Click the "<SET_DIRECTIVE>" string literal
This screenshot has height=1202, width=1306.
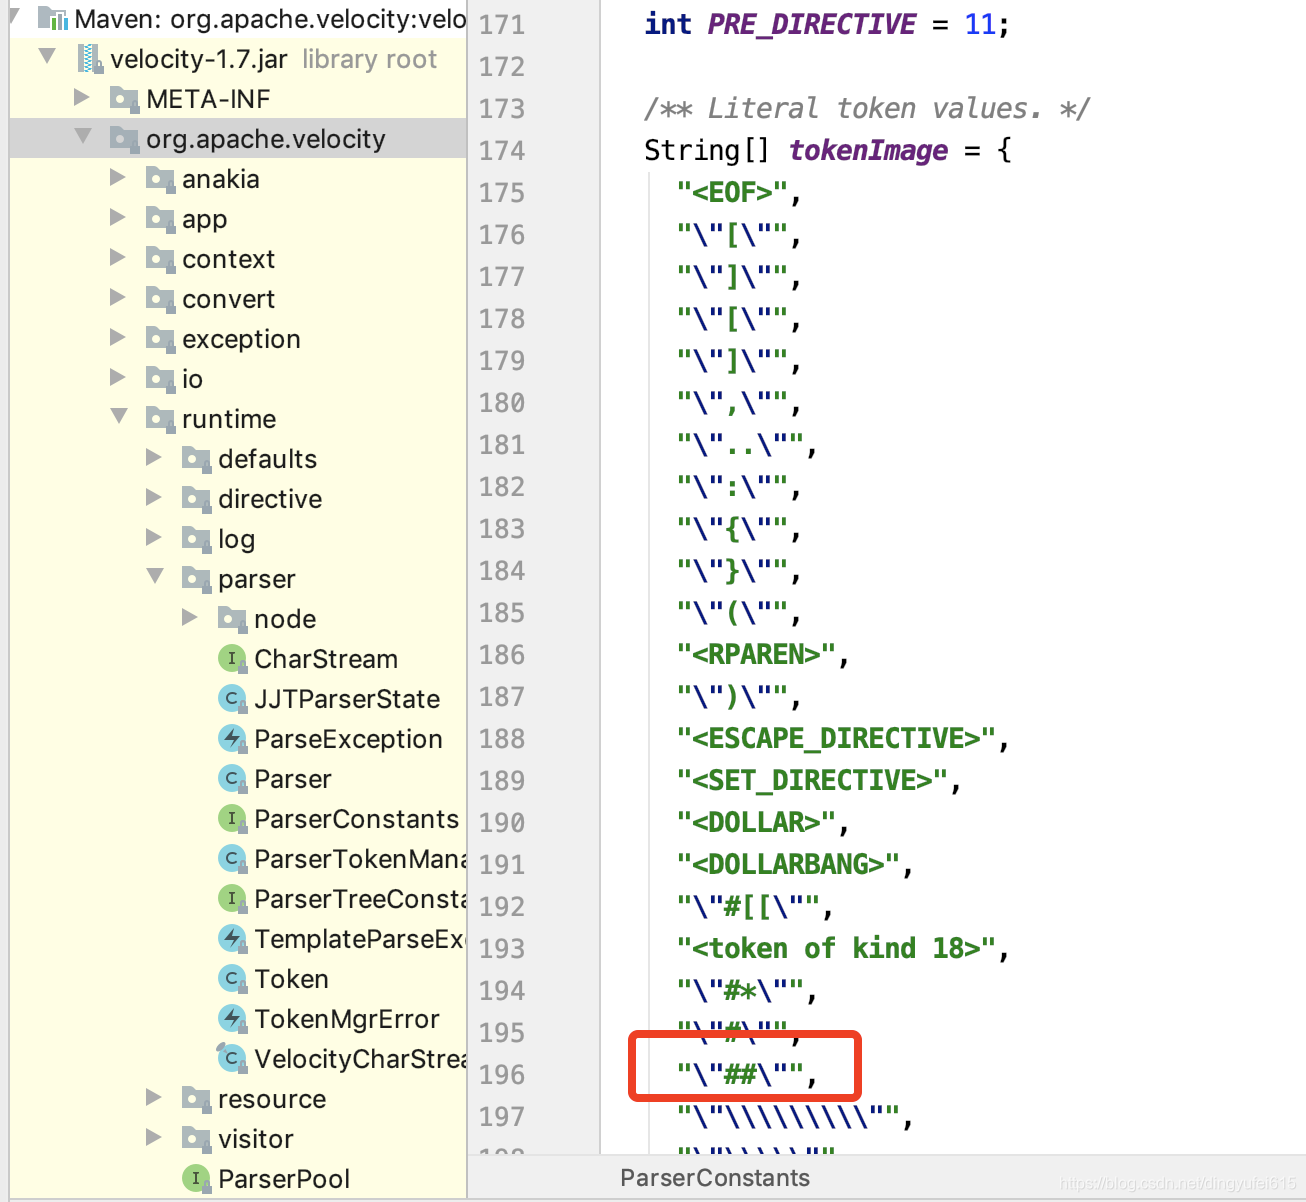812,780
